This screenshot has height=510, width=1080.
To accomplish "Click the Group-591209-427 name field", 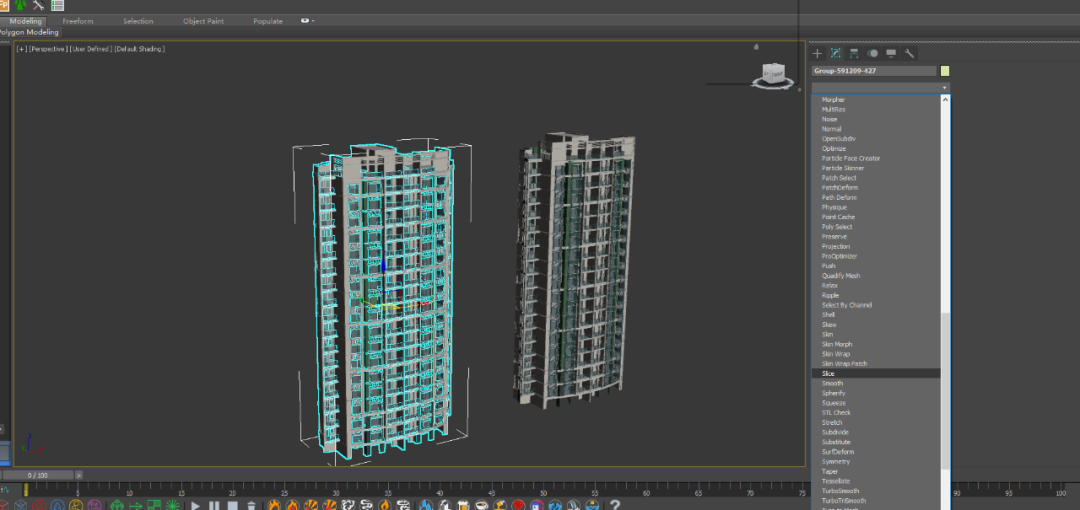I will [874, 71].
